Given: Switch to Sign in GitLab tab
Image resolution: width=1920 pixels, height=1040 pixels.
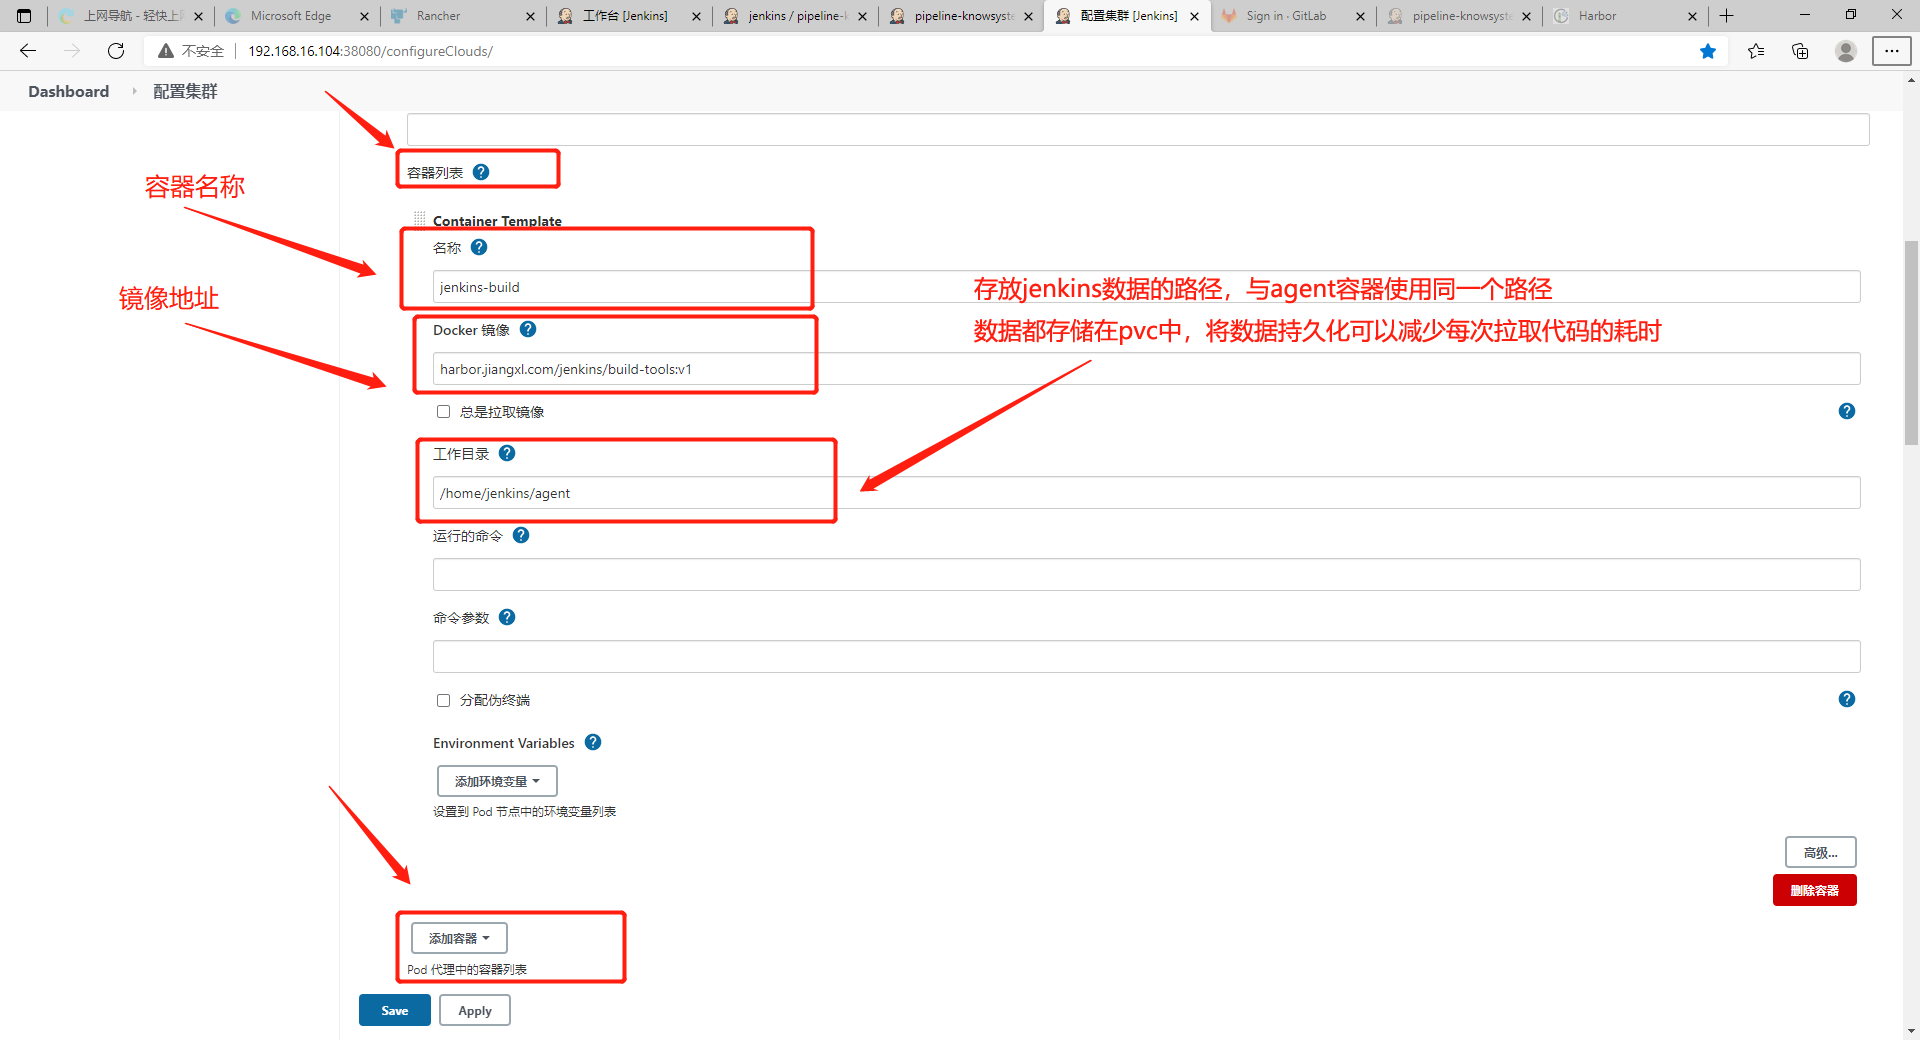Looking at the screenshot, I should coord(1293,16).
